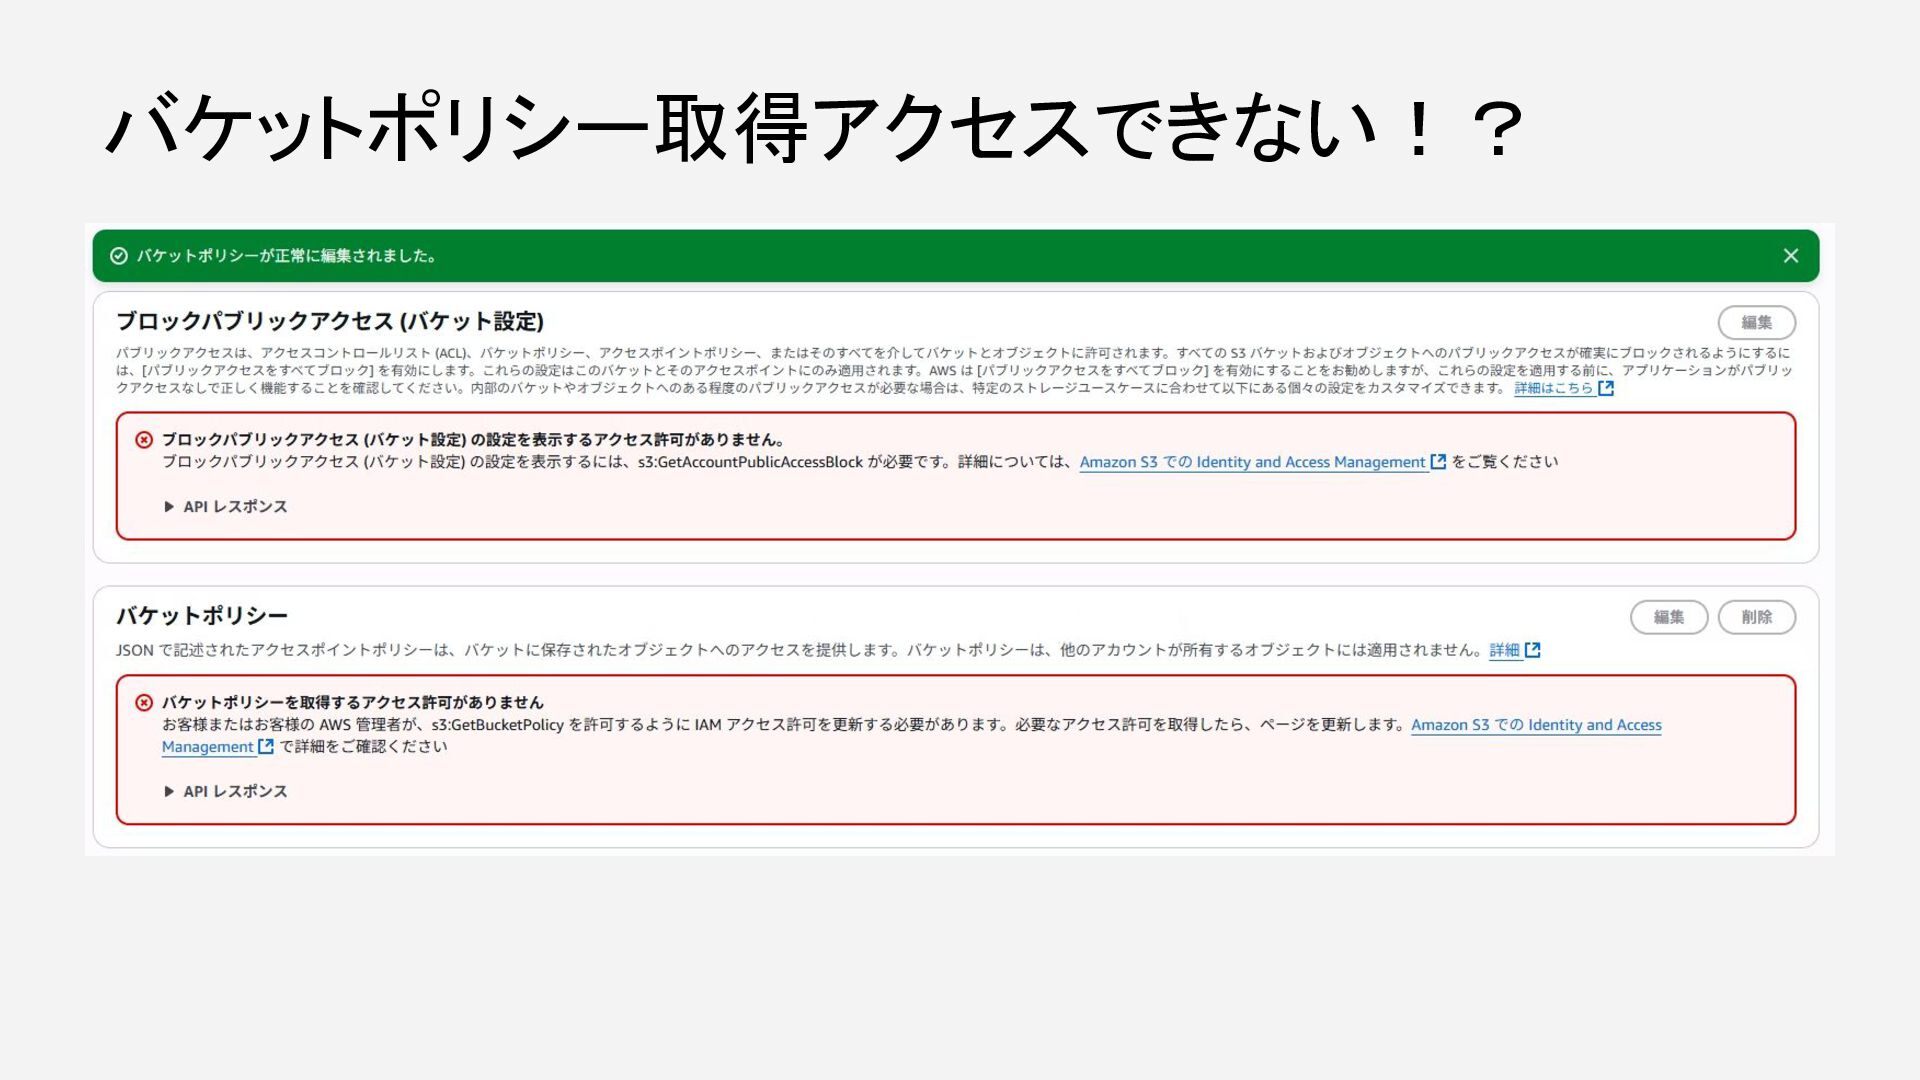Screen dimensions: 1920x1080
Task: Open IAM link in GetAccountPublicAccessBlock alert
Action: [x=1252, y=462]
